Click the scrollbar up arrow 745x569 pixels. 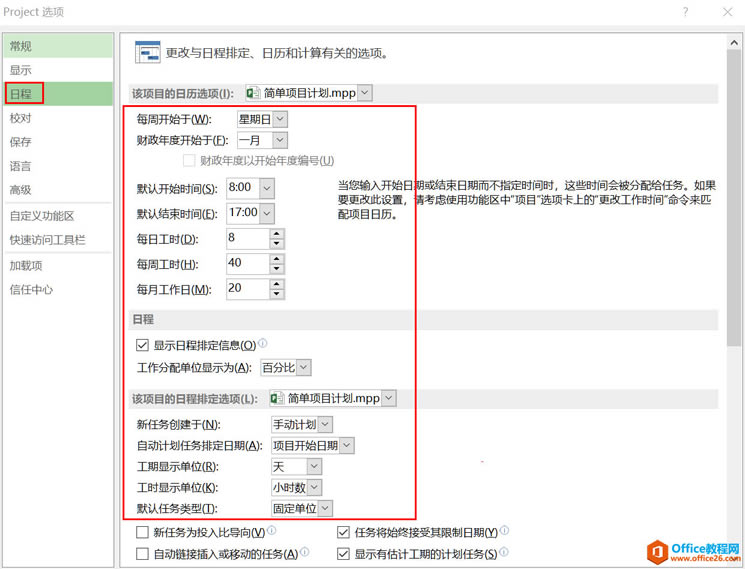734,43
